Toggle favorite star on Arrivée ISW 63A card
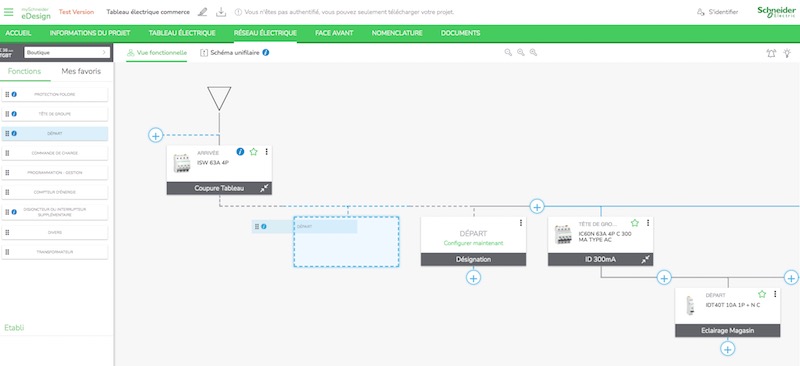Screen dimensions: 800x366 [254, 152]
